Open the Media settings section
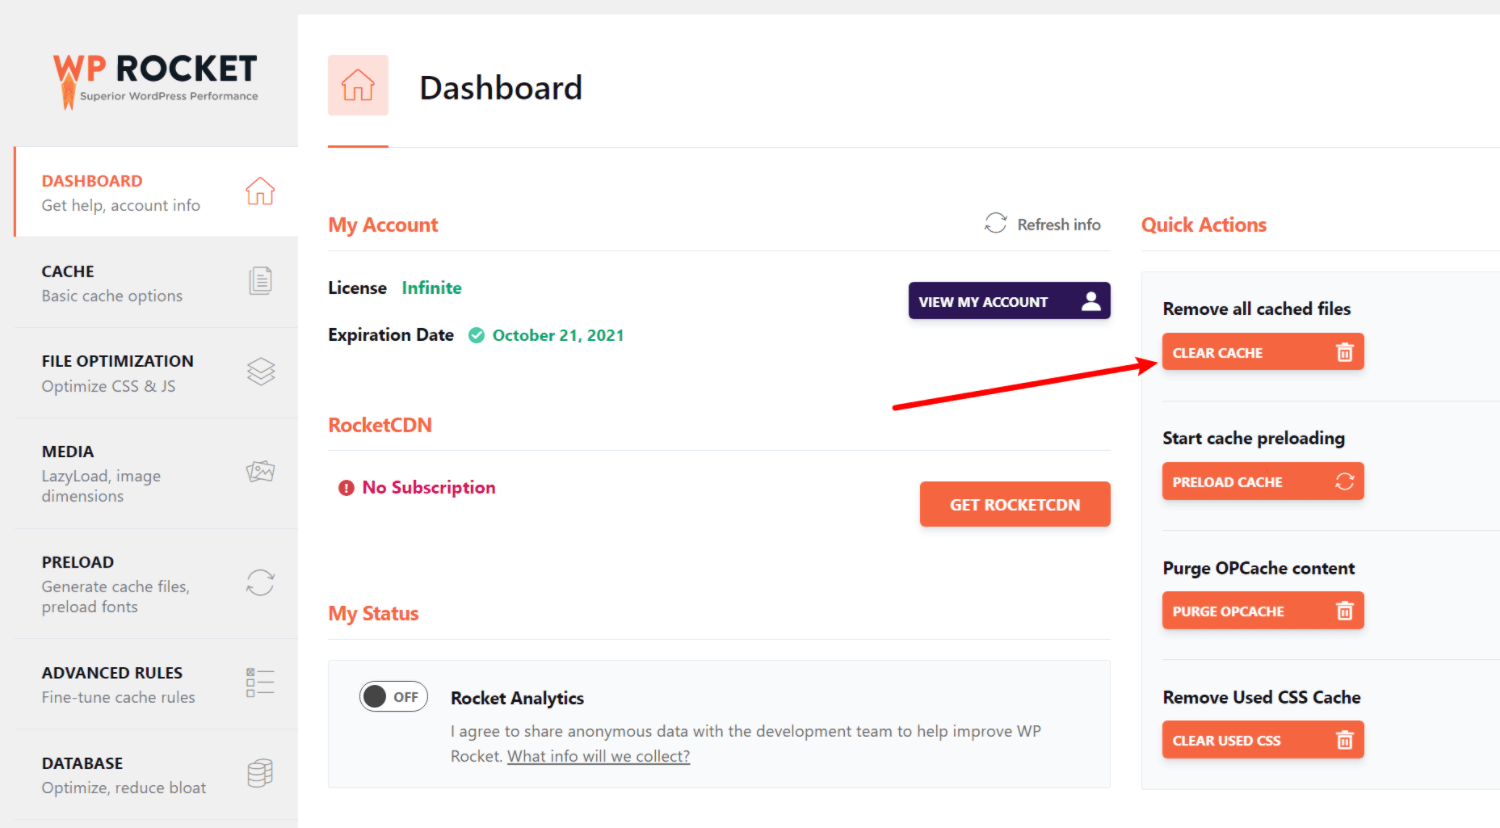 pos(157,473)
